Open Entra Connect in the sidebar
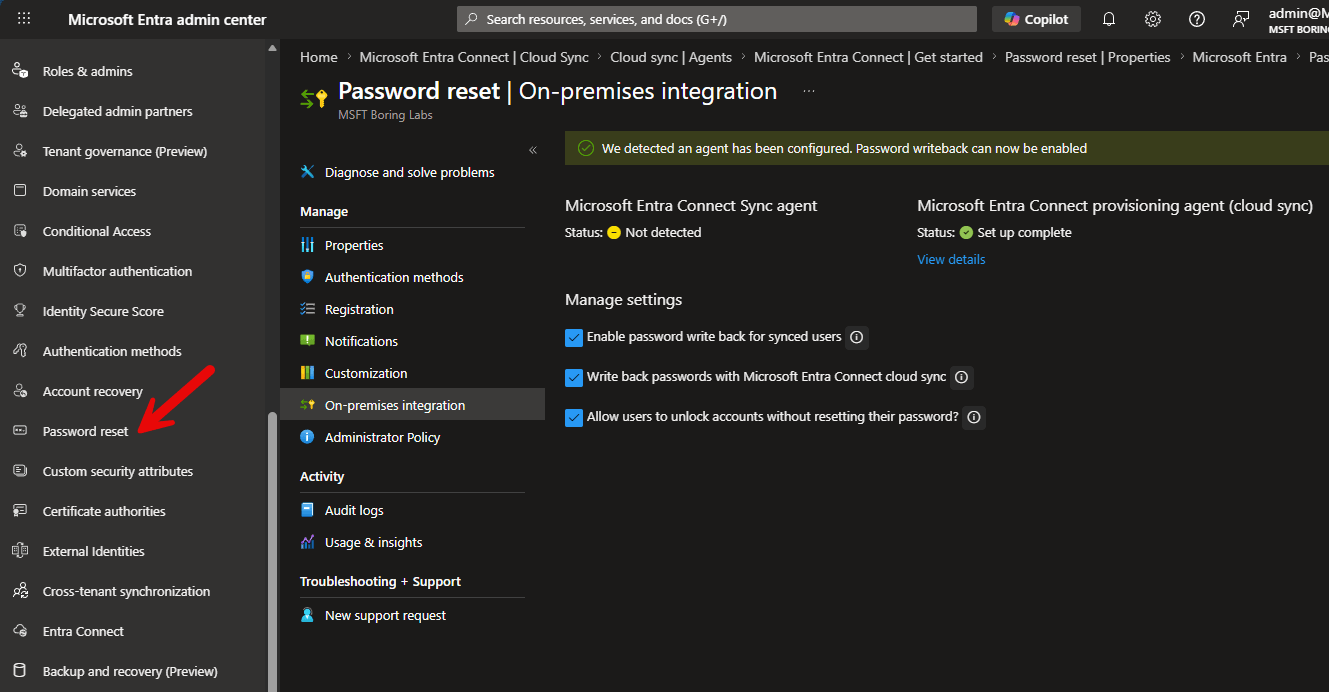The image size is (1329, 692). point(83,631)
